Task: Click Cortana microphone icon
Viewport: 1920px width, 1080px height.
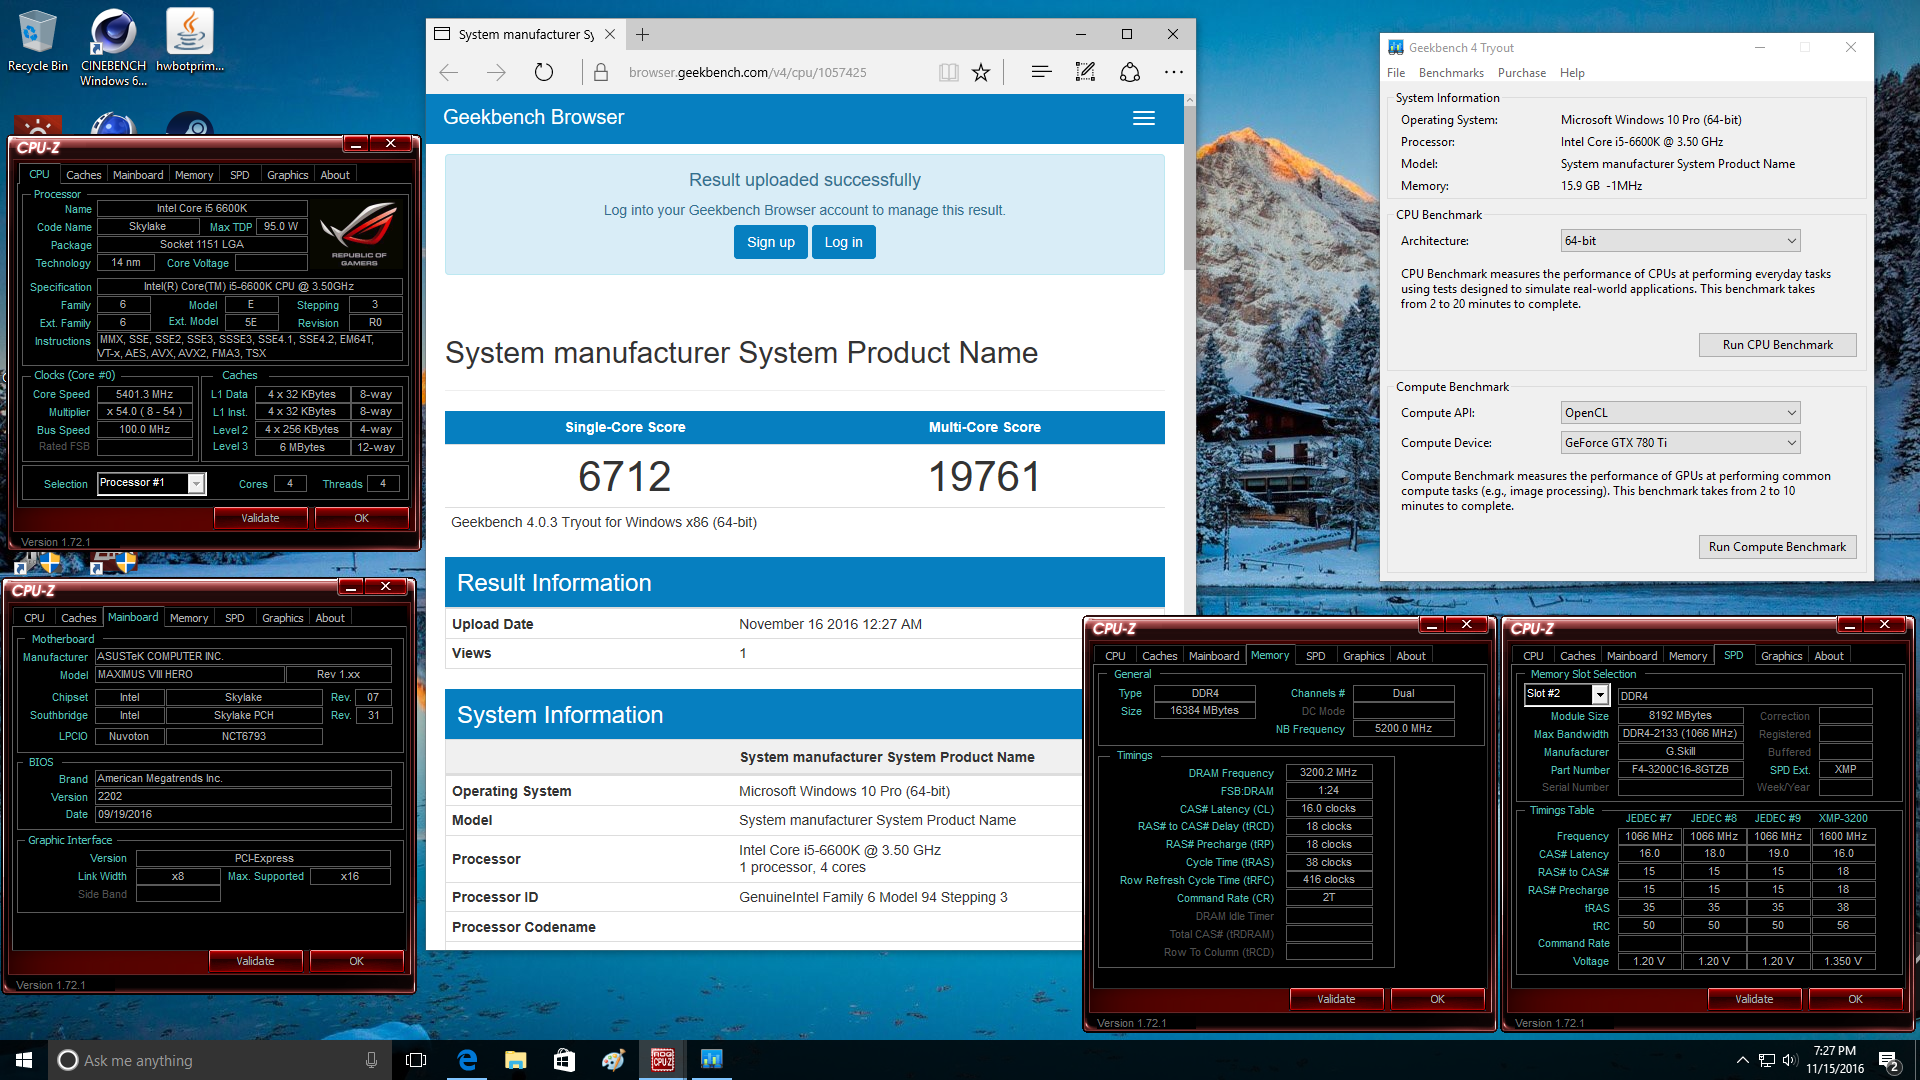Action: point(371,1060)
